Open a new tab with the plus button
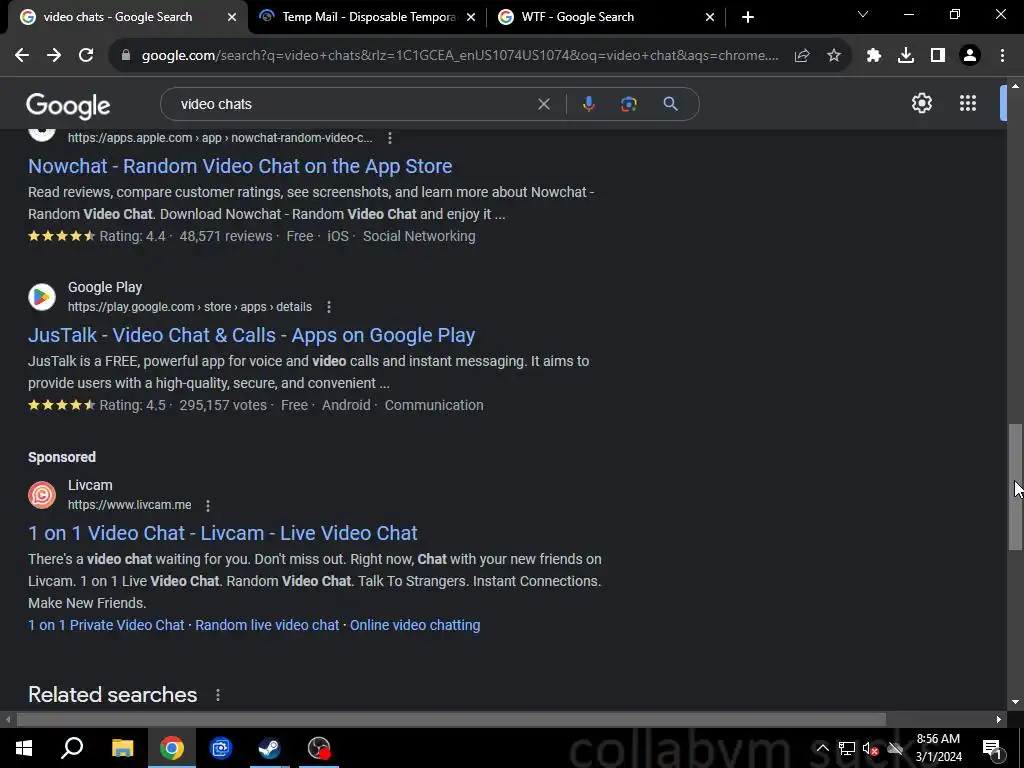The width and height of the screenshot is (1024, 768). pos(748,18)
